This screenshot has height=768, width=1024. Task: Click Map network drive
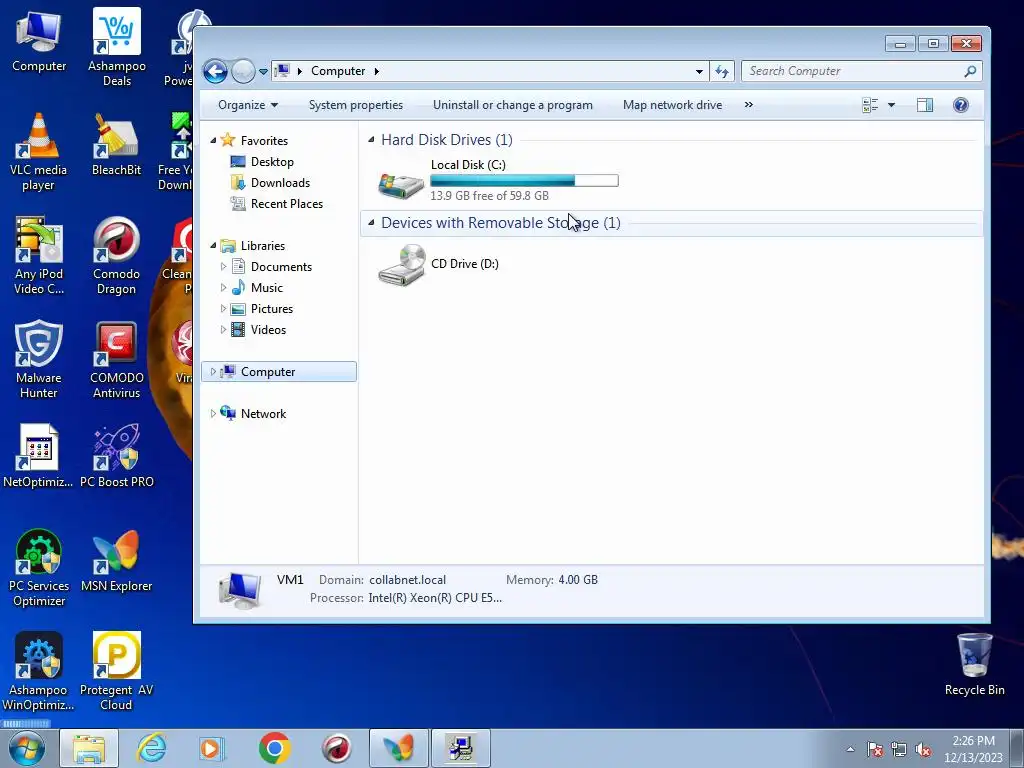[673, 105]
